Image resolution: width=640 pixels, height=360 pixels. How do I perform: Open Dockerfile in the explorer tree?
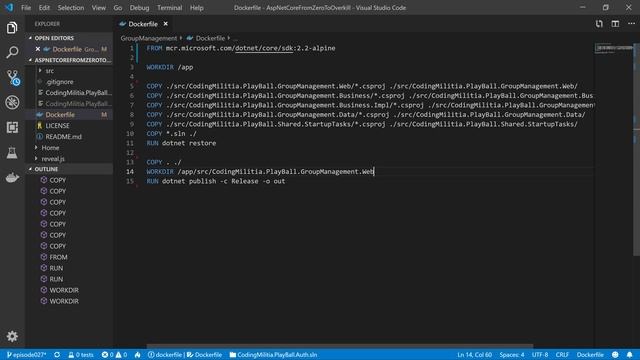tap(60, 115)
